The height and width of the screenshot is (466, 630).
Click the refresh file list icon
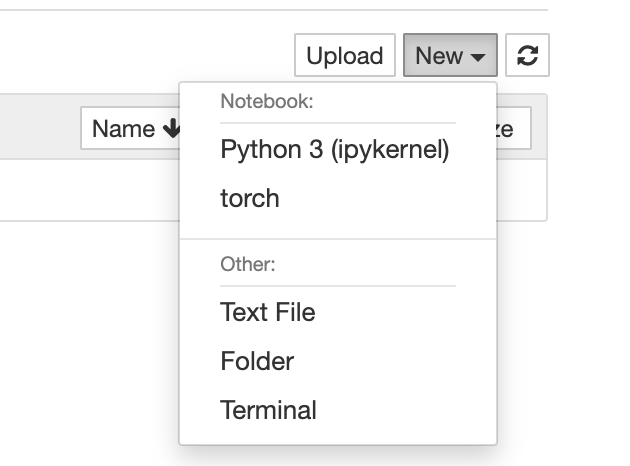click(x=527, y=55)
